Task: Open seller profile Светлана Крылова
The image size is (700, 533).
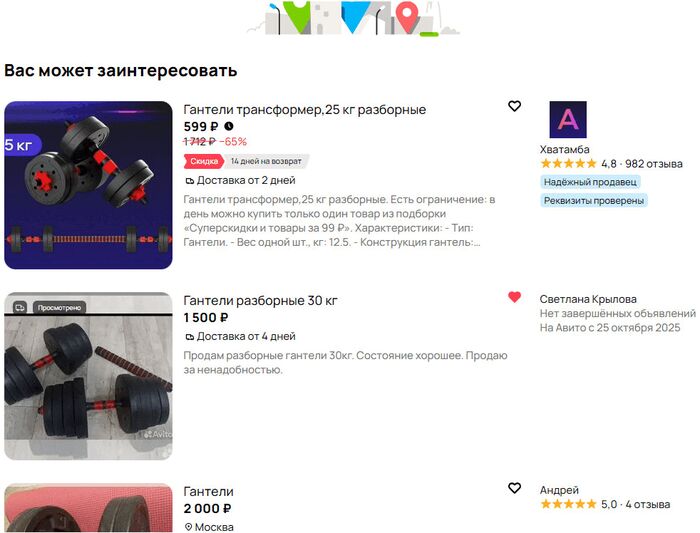Action: pos(588,299)
